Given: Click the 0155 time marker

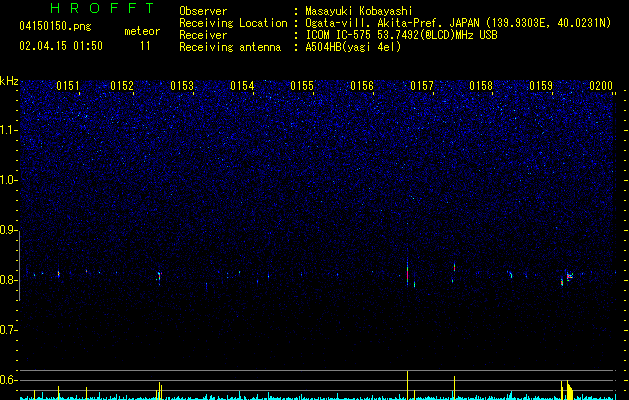Looking at the screenshot, I should pyautogui.click(x=302, y=86).
